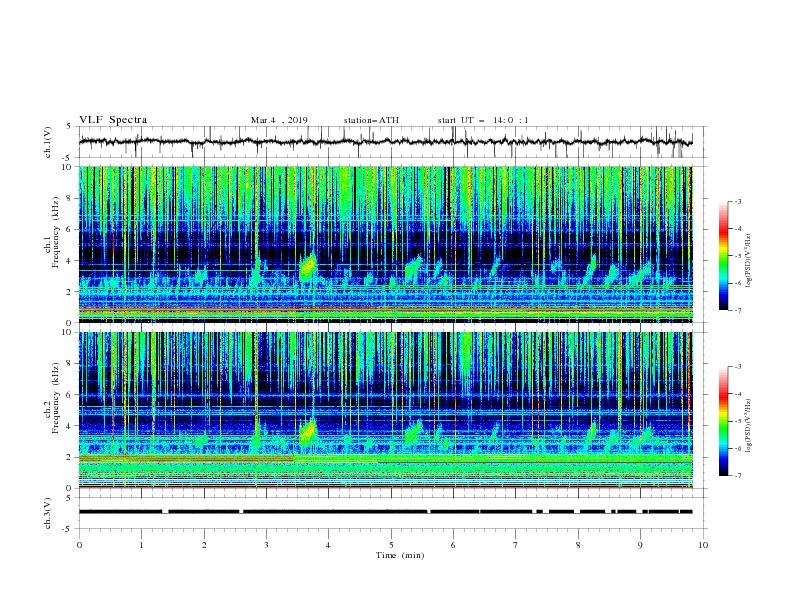Viewport: 792px width, 612px height.
Task: Click the ch.1 voltage waveform trace
Action: click(x=385, y=142)
